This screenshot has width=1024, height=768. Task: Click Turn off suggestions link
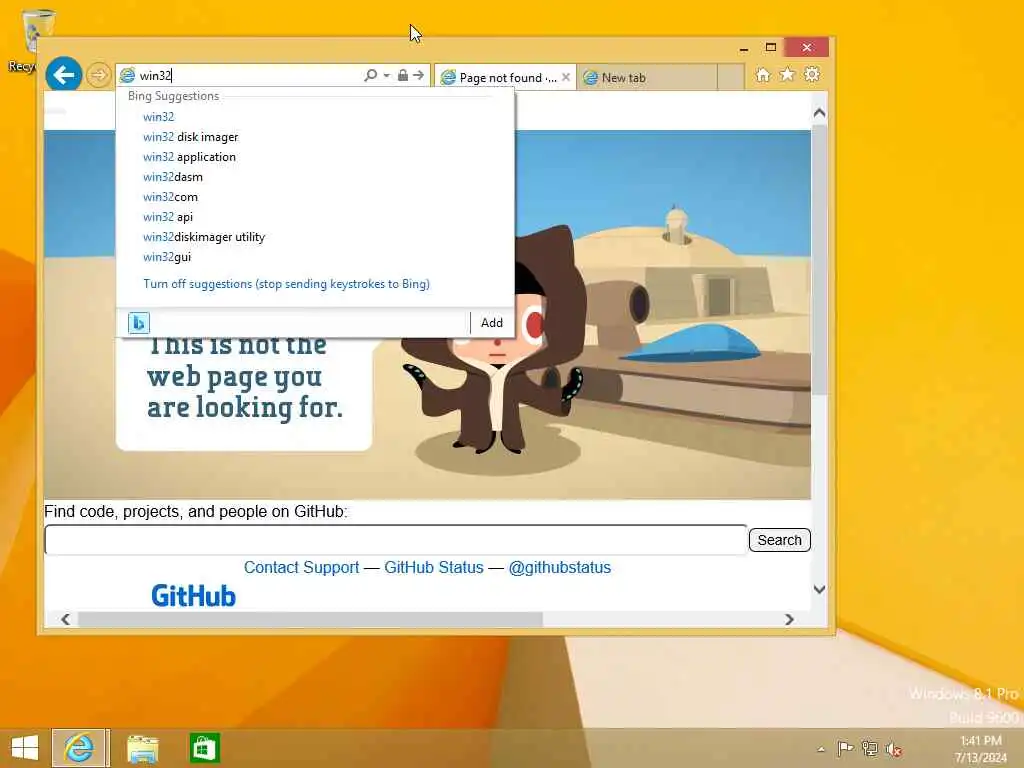pos(286,284)
